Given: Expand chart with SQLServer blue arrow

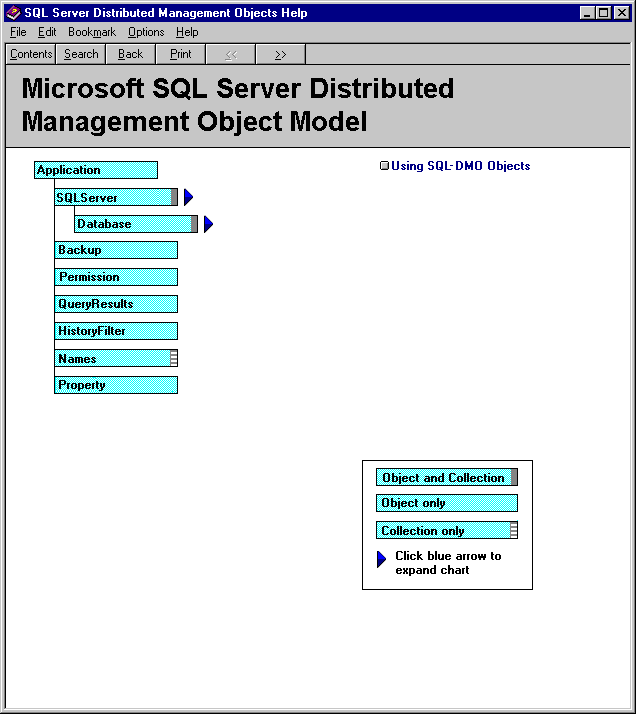Looking at the screenshot, I should click(x=188, y=197).
